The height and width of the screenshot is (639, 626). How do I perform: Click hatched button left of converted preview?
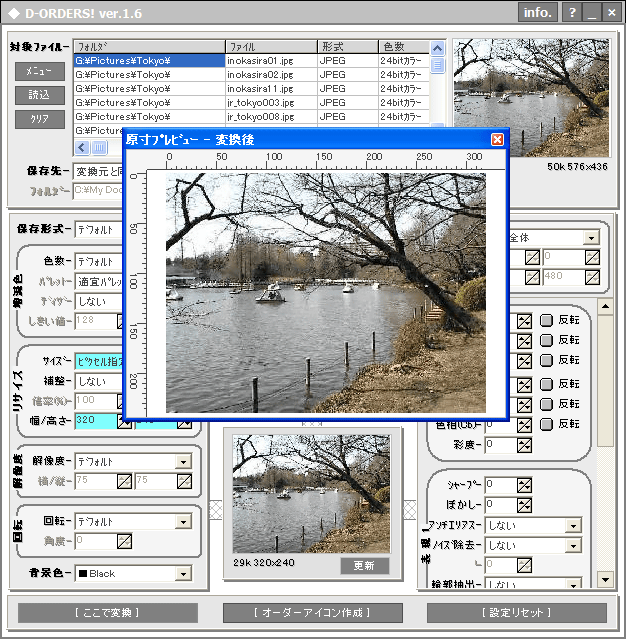coord(216,510)
